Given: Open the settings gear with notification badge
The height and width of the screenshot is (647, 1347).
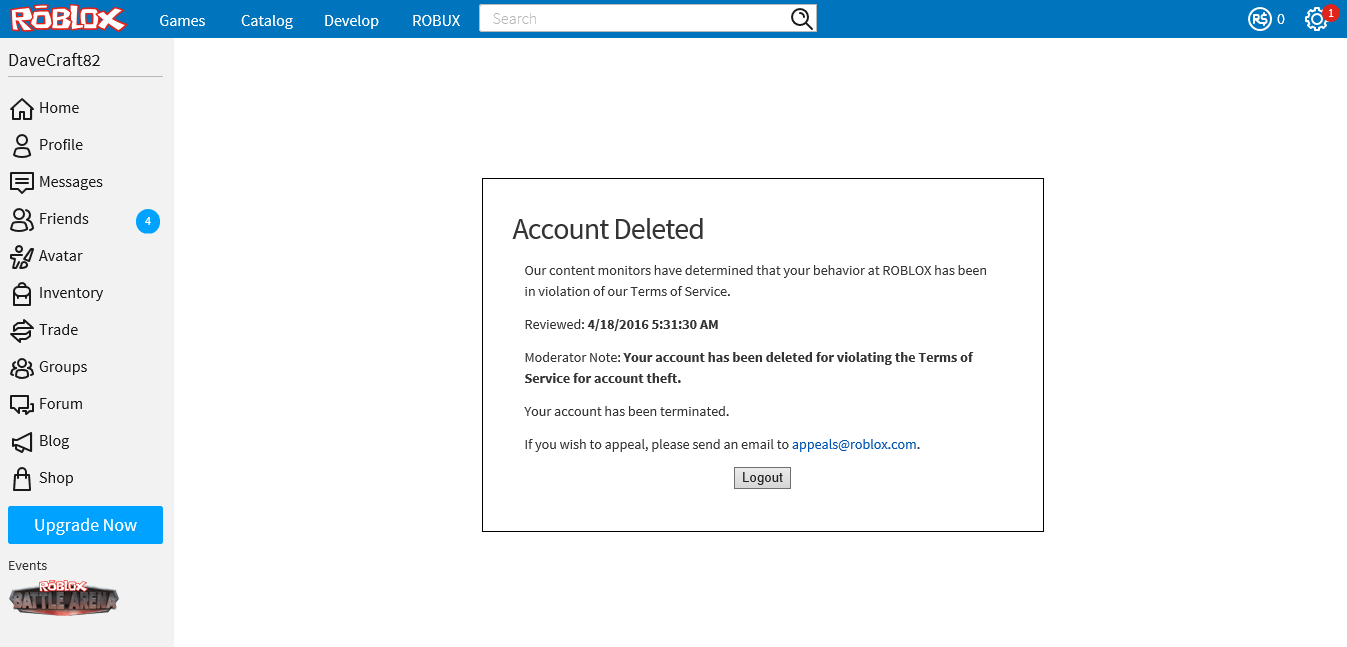Looking at the screenshot, I should (x=1318, y=18).
